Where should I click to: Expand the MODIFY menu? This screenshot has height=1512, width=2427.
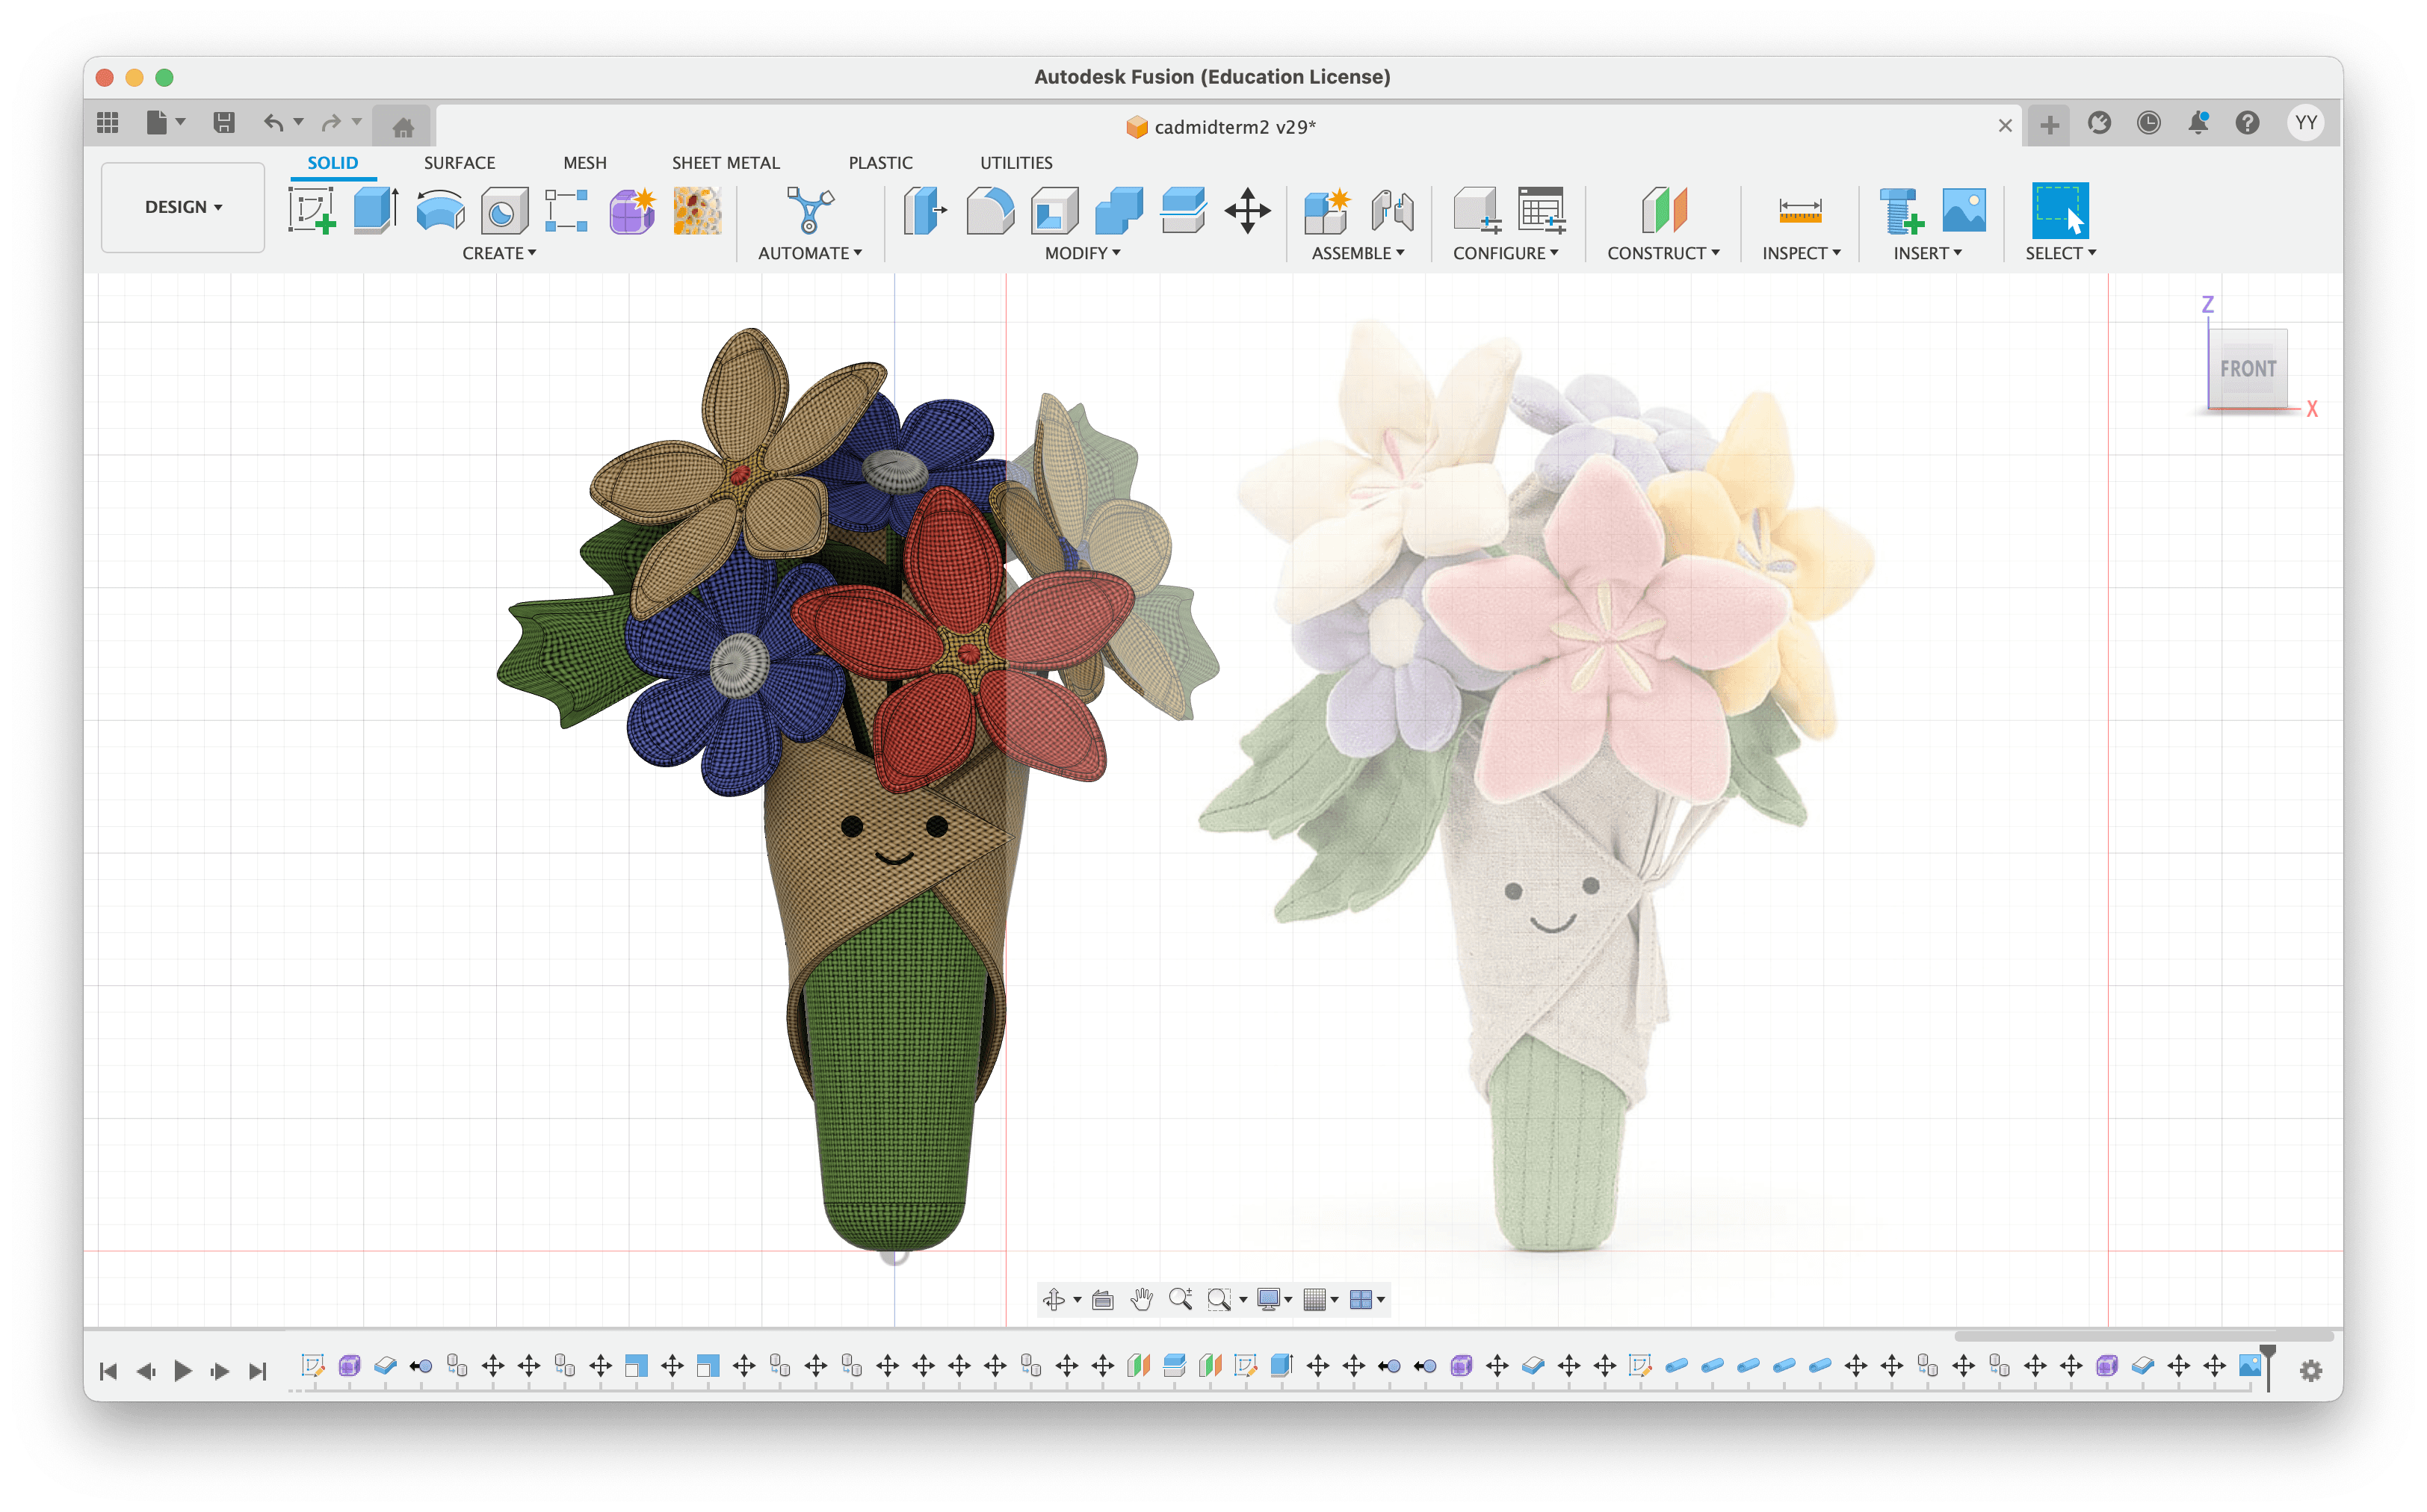click(1082, 254)
